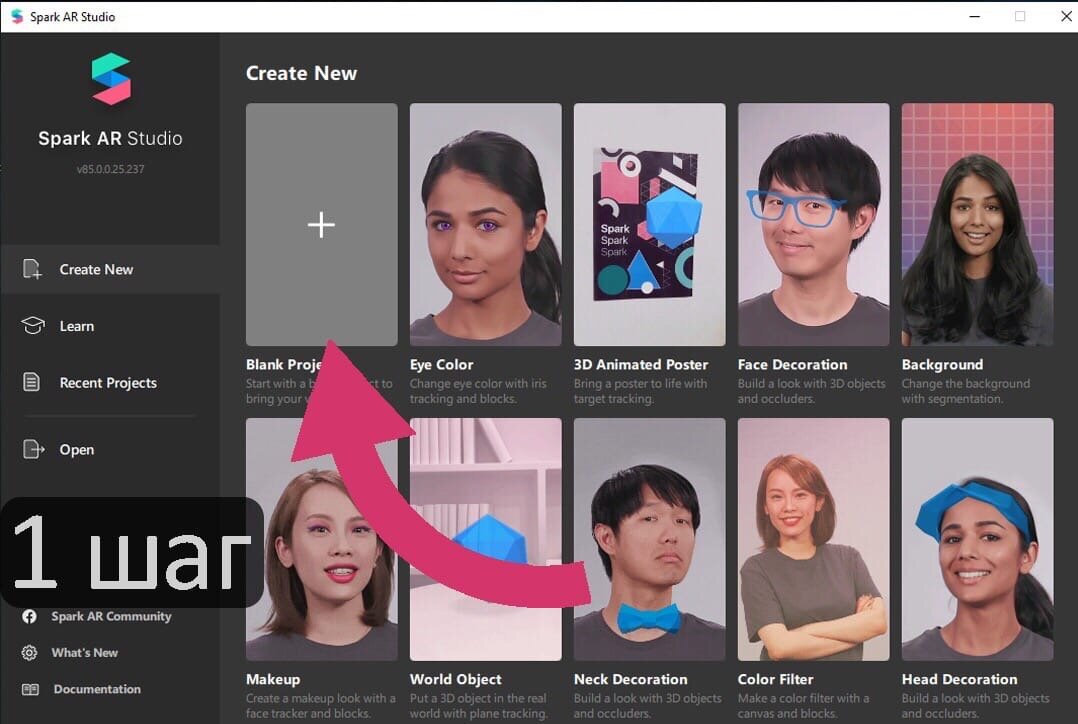
Task: Click the Recent Projects list icon
Action: (x=32, y=382)
